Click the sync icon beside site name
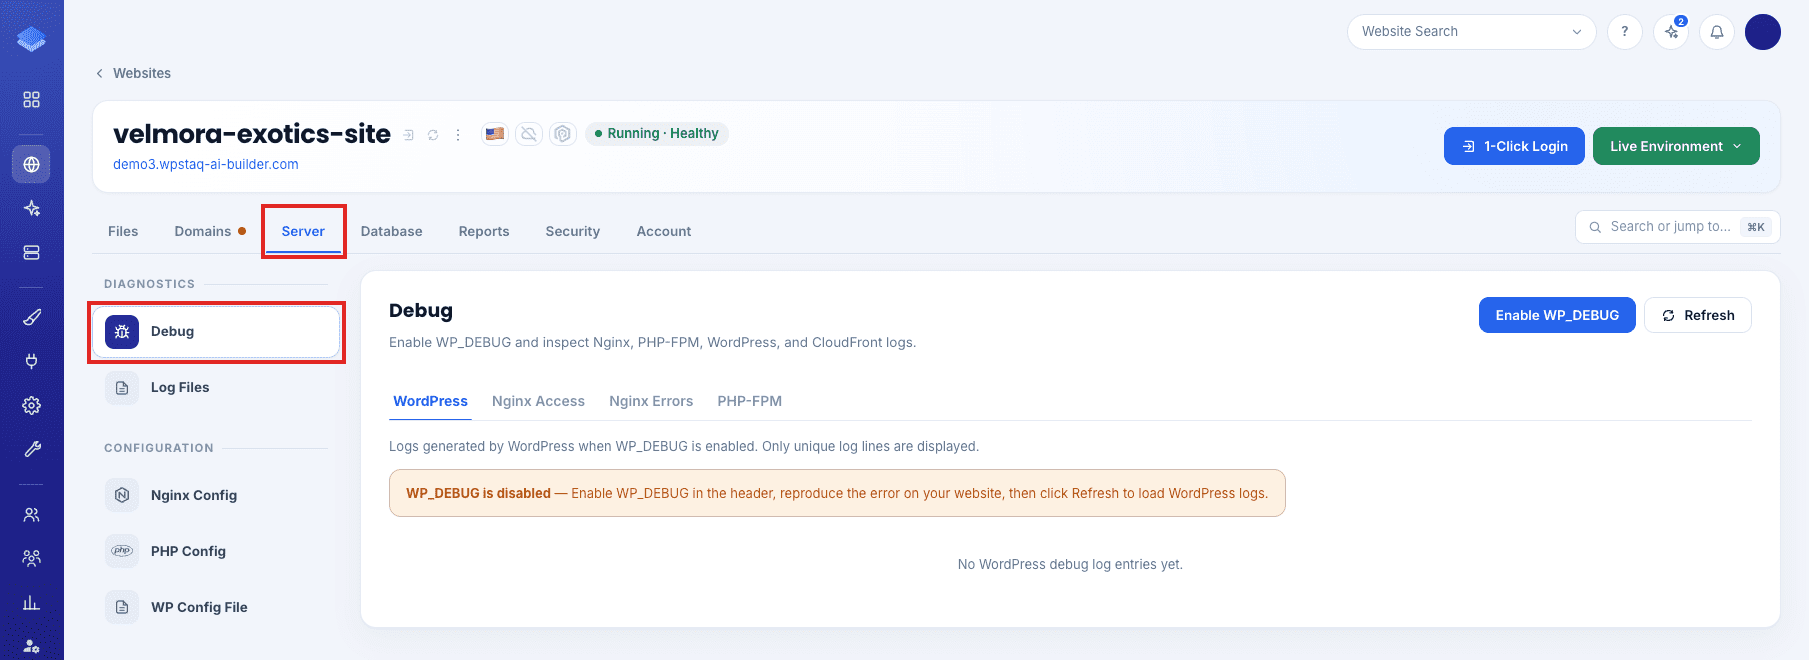Image resolution: width=1809 pixels, height=660 pixels. [x=433, y=135]
